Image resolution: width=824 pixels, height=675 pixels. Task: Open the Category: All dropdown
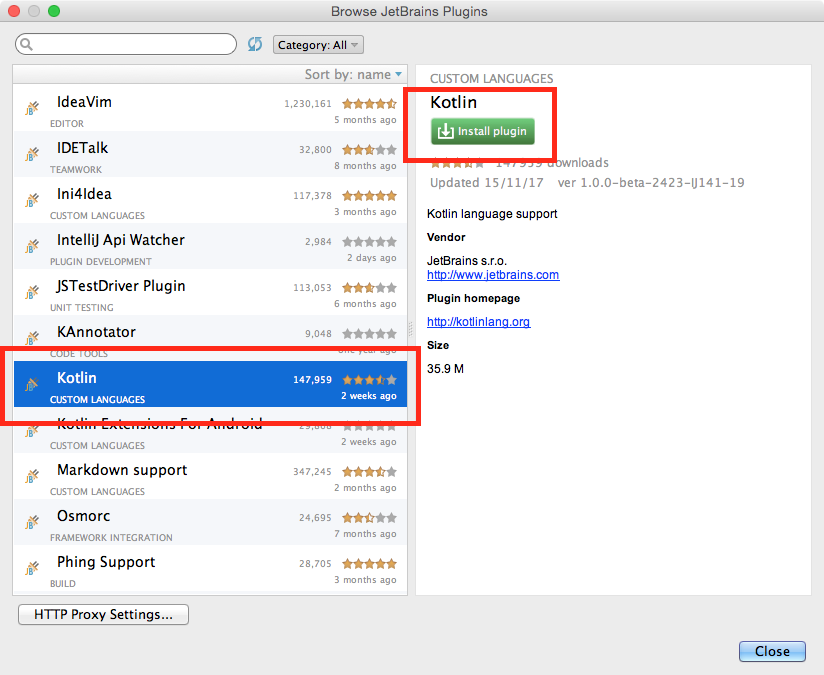pyautogui.click(x=318, y=44)
